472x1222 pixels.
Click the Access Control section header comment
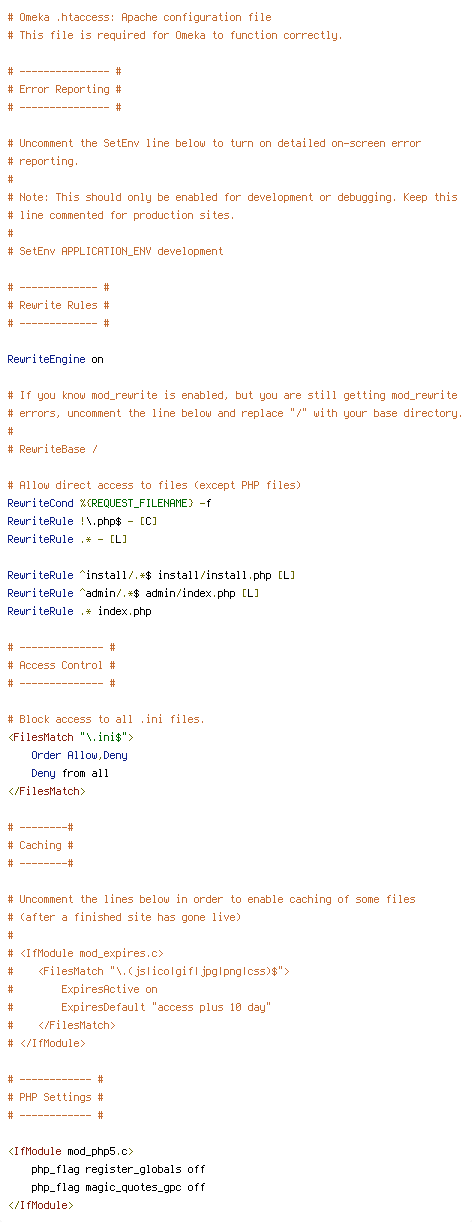(61, 665)
